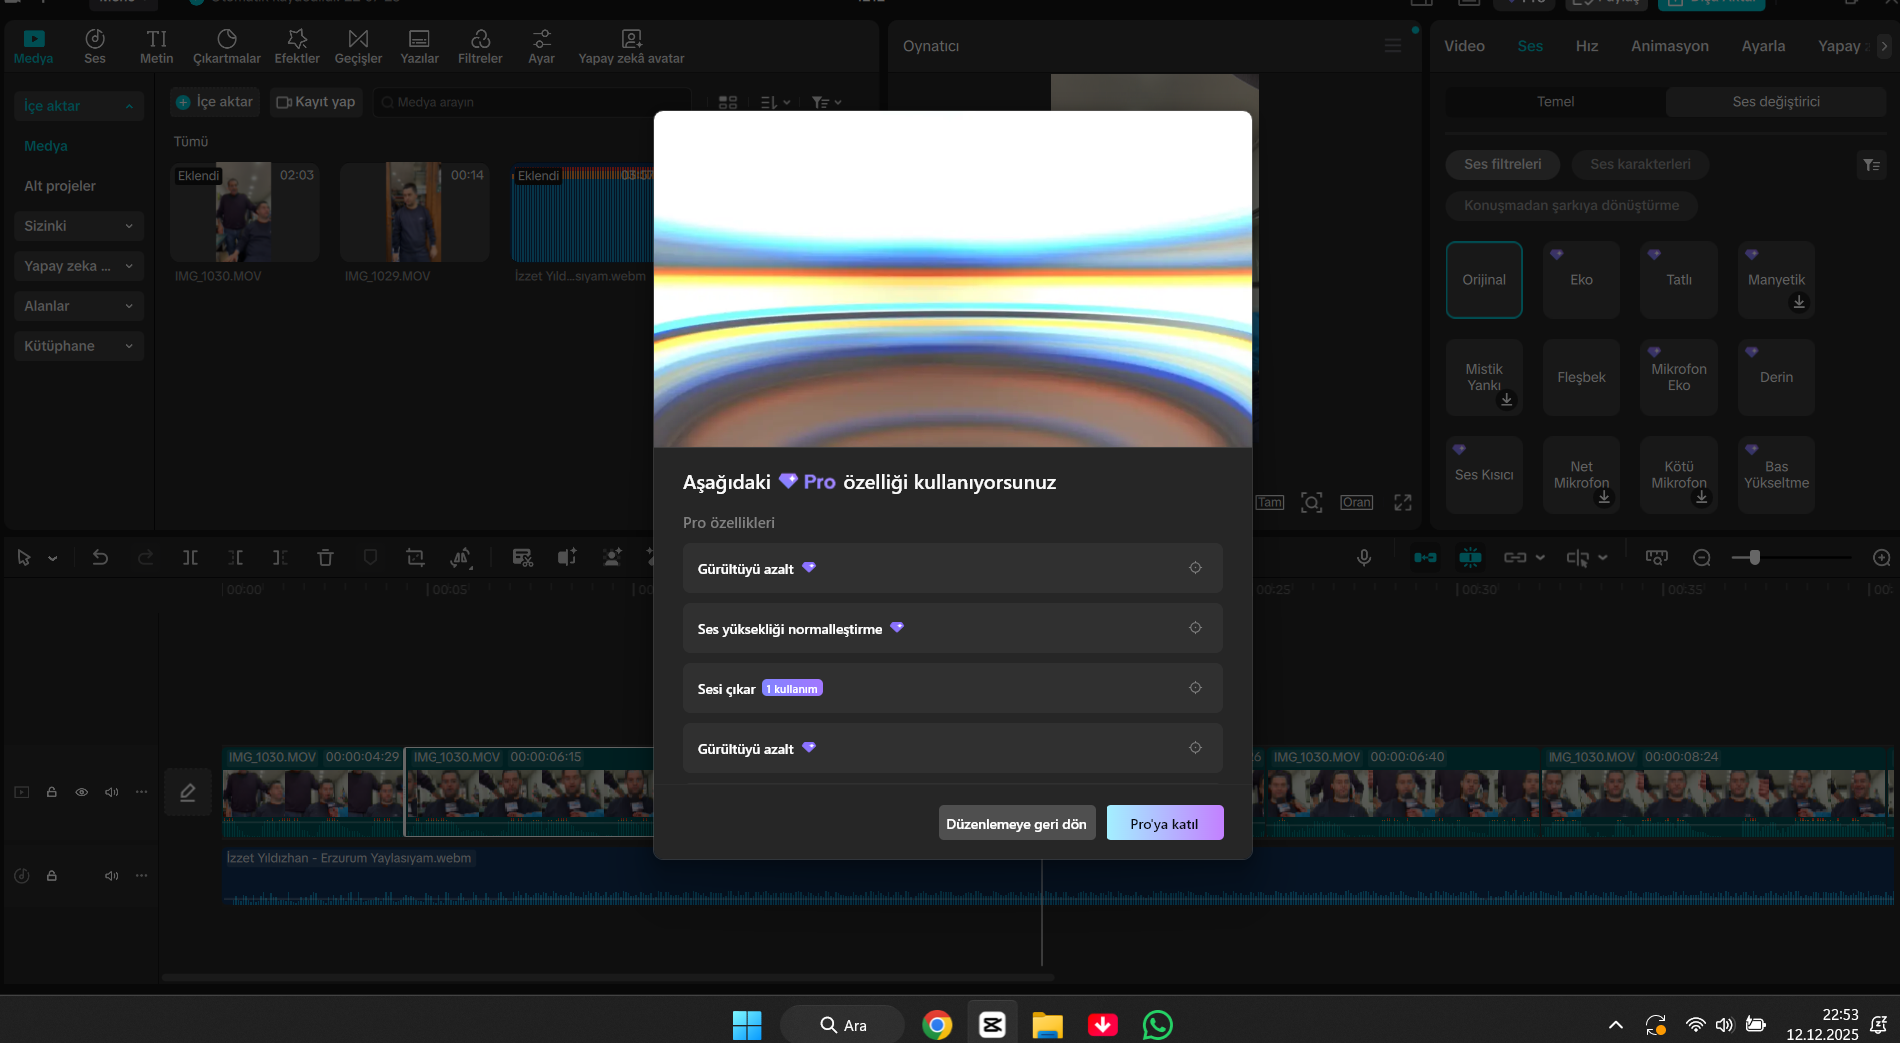This screenshot has height=1043, width=1900.
Task: Open the Efektler panel
Action: [297, 46]
